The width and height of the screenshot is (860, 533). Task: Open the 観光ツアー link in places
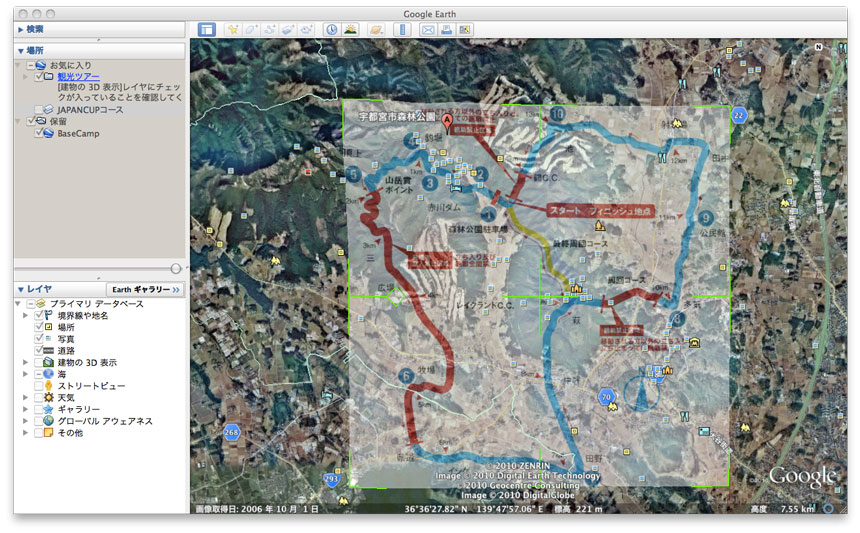[78, 77]
